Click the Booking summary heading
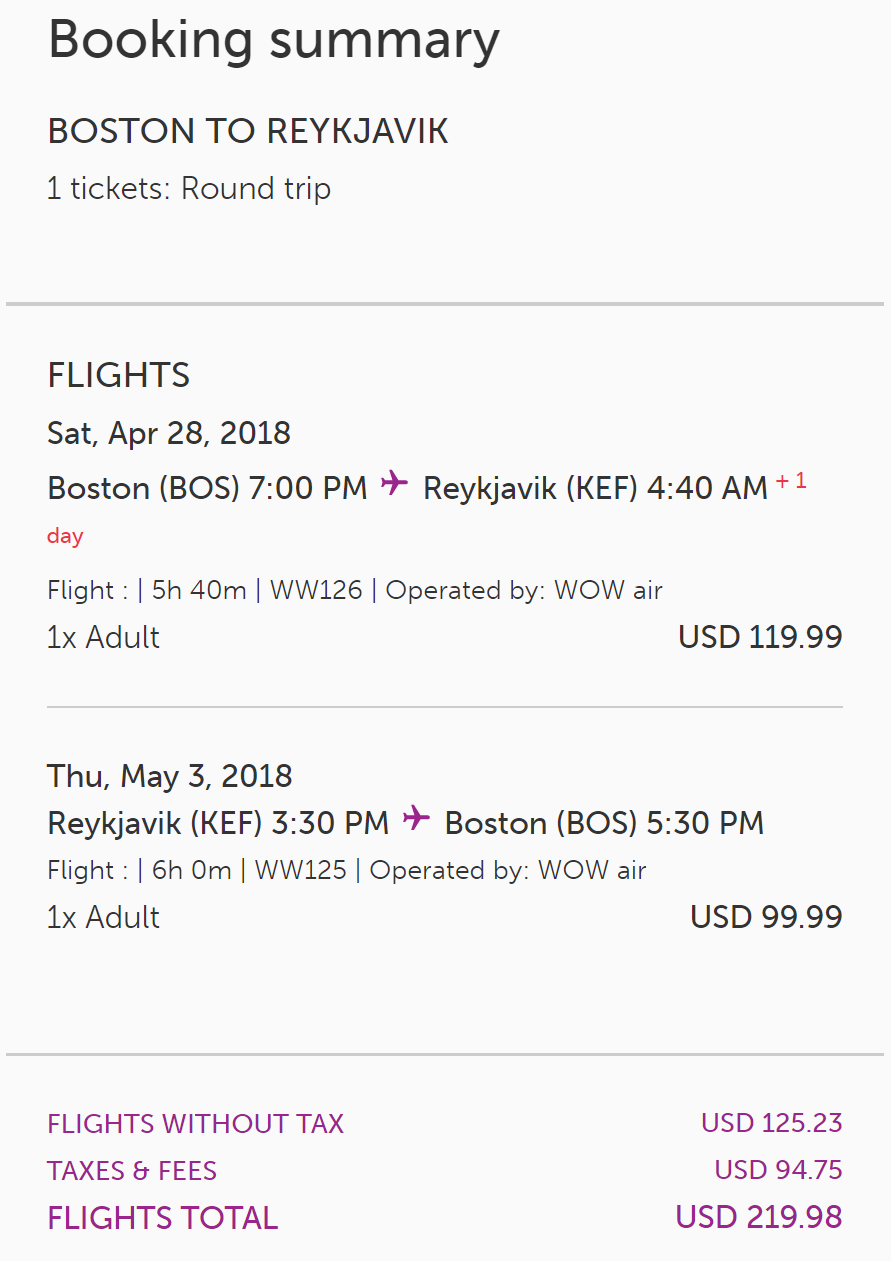 [x=273, y=41]
